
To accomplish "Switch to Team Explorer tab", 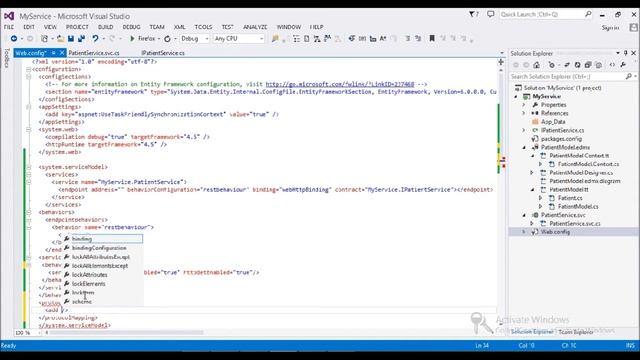I will click(x=576, y=332).
